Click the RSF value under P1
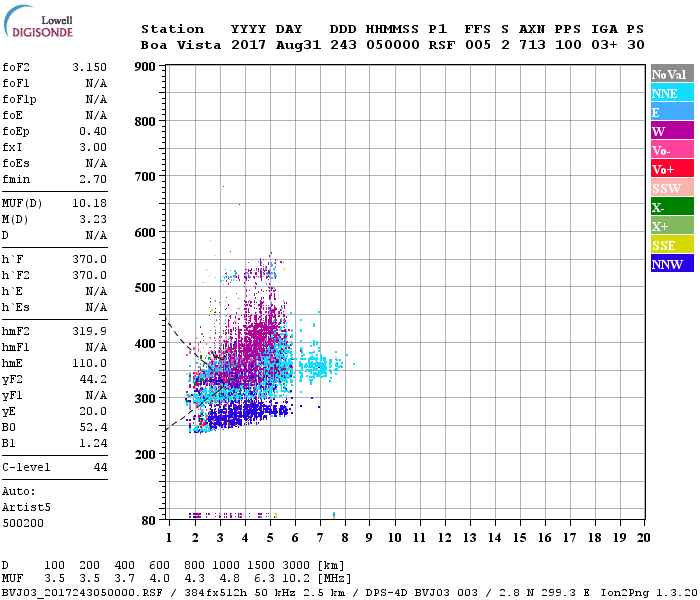The width and height of the screenshot is (700, 600). point(442,45)
